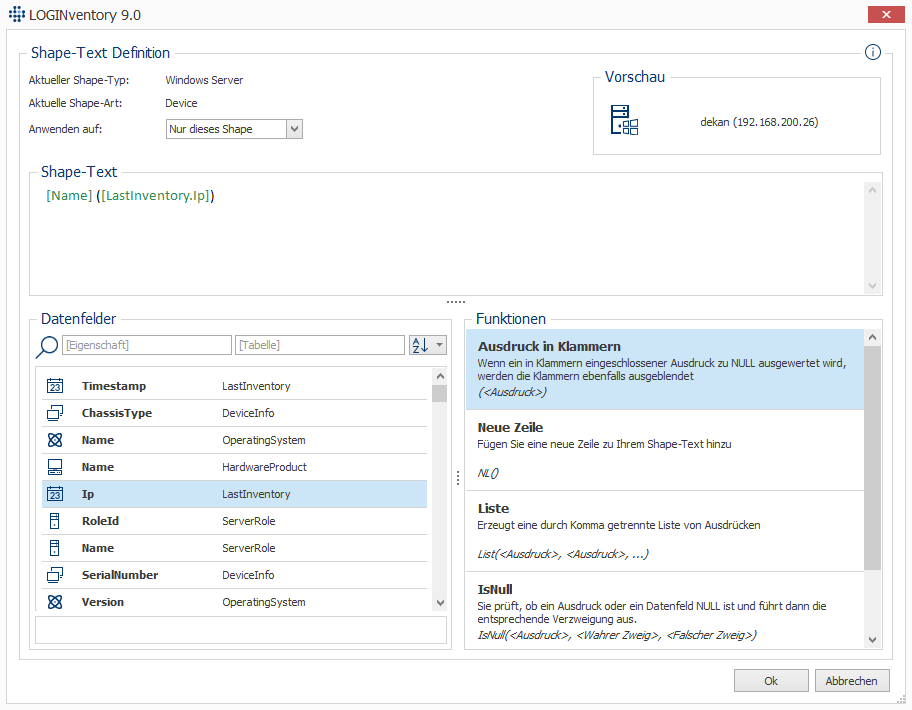
Task: Click the calendar icon beside Ip row
Action: pos(55,494)
